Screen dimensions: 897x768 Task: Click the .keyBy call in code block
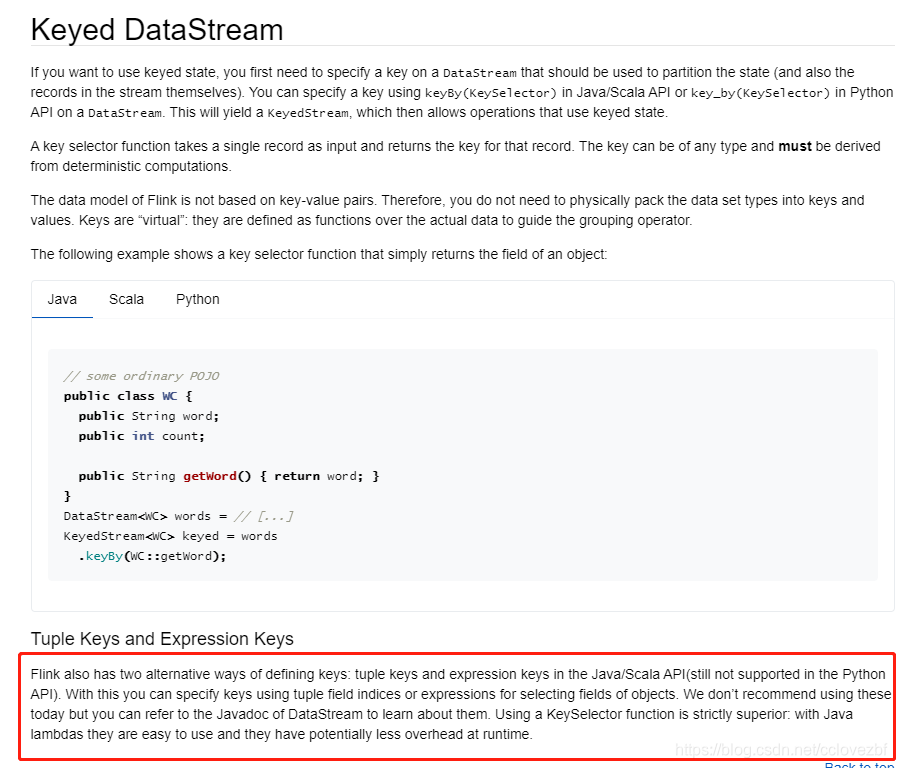101,556
